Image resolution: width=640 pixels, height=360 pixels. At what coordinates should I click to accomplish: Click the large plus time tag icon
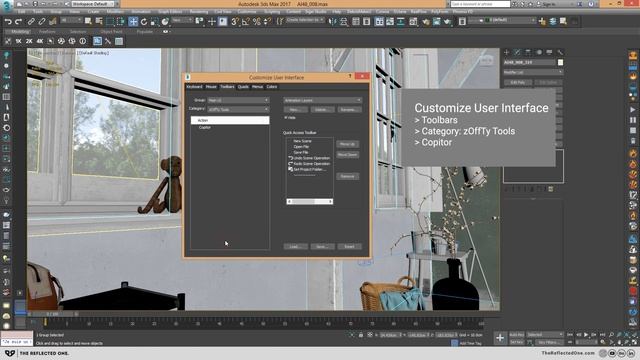pyautogui.click(x=500, y=338)
